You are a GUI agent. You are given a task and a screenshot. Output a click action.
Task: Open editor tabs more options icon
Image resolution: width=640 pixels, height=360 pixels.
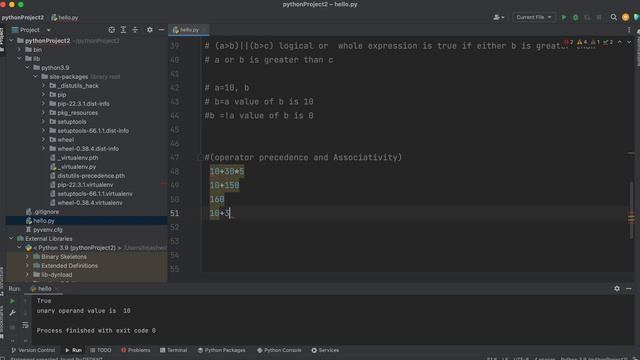click(629, 30)
